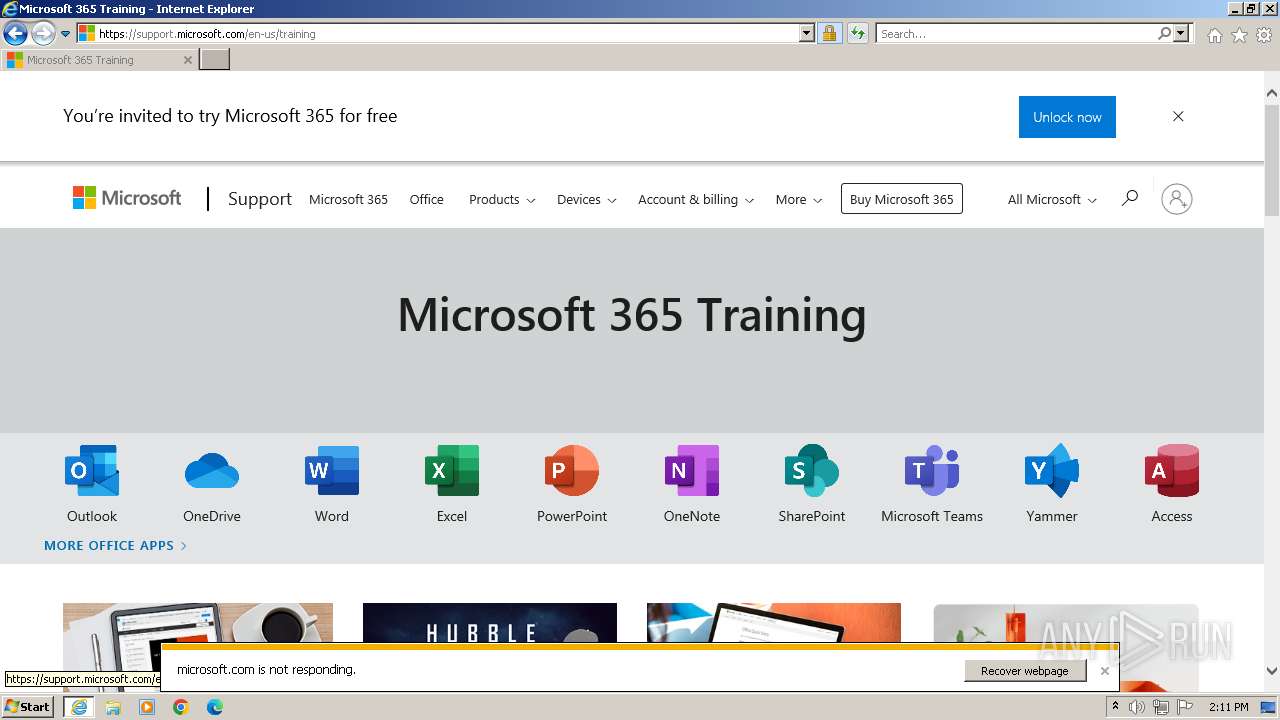Launch Microsoft Edge from the taskbar

(x=215, y=707)
